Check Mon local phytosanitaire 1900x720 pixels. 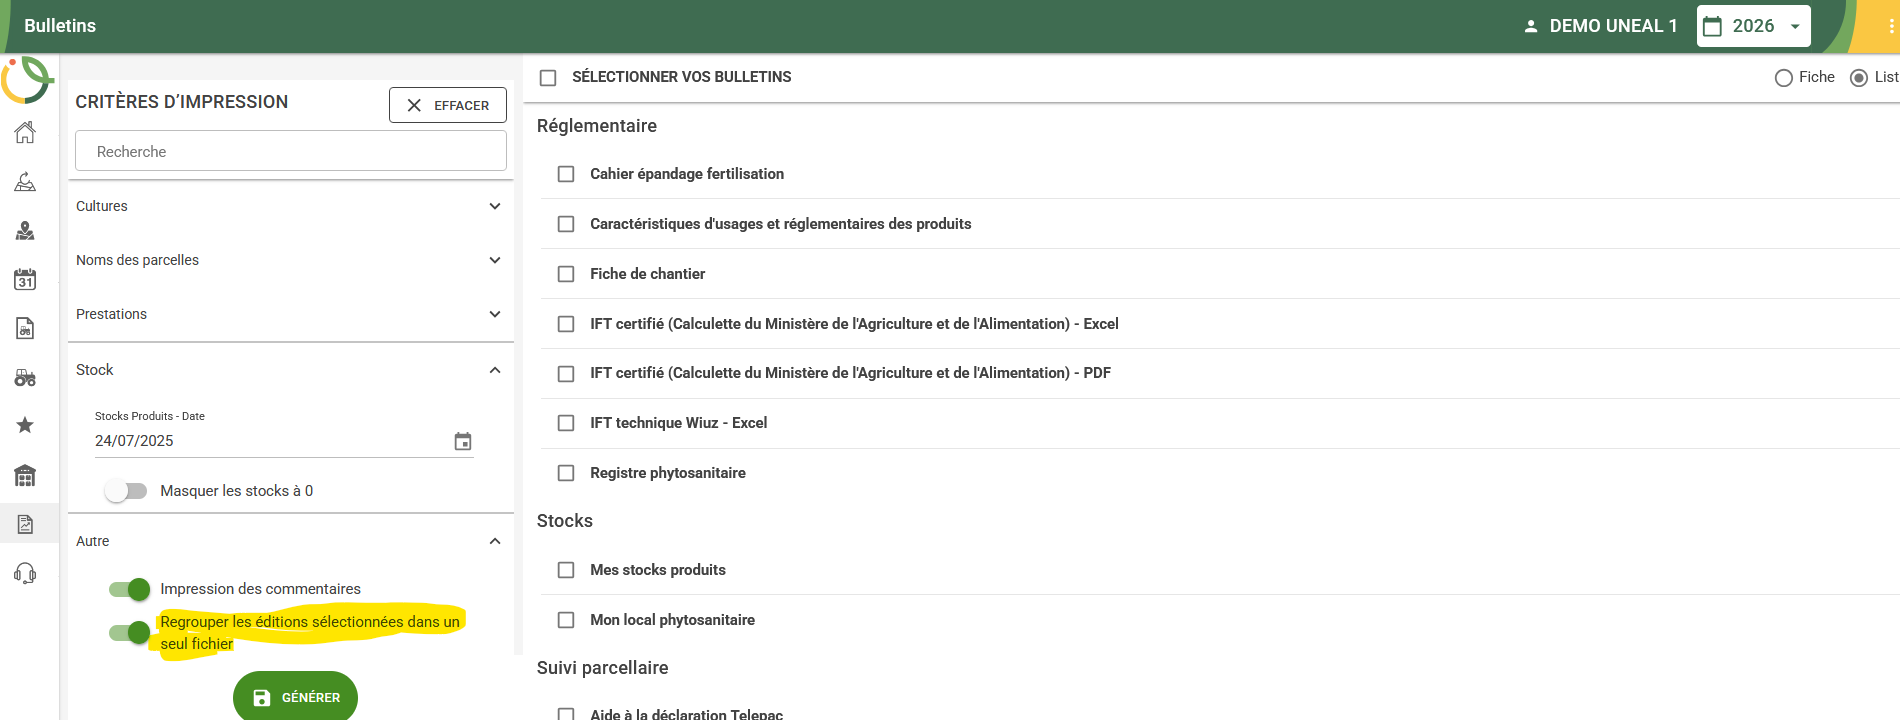click(566, 620)
